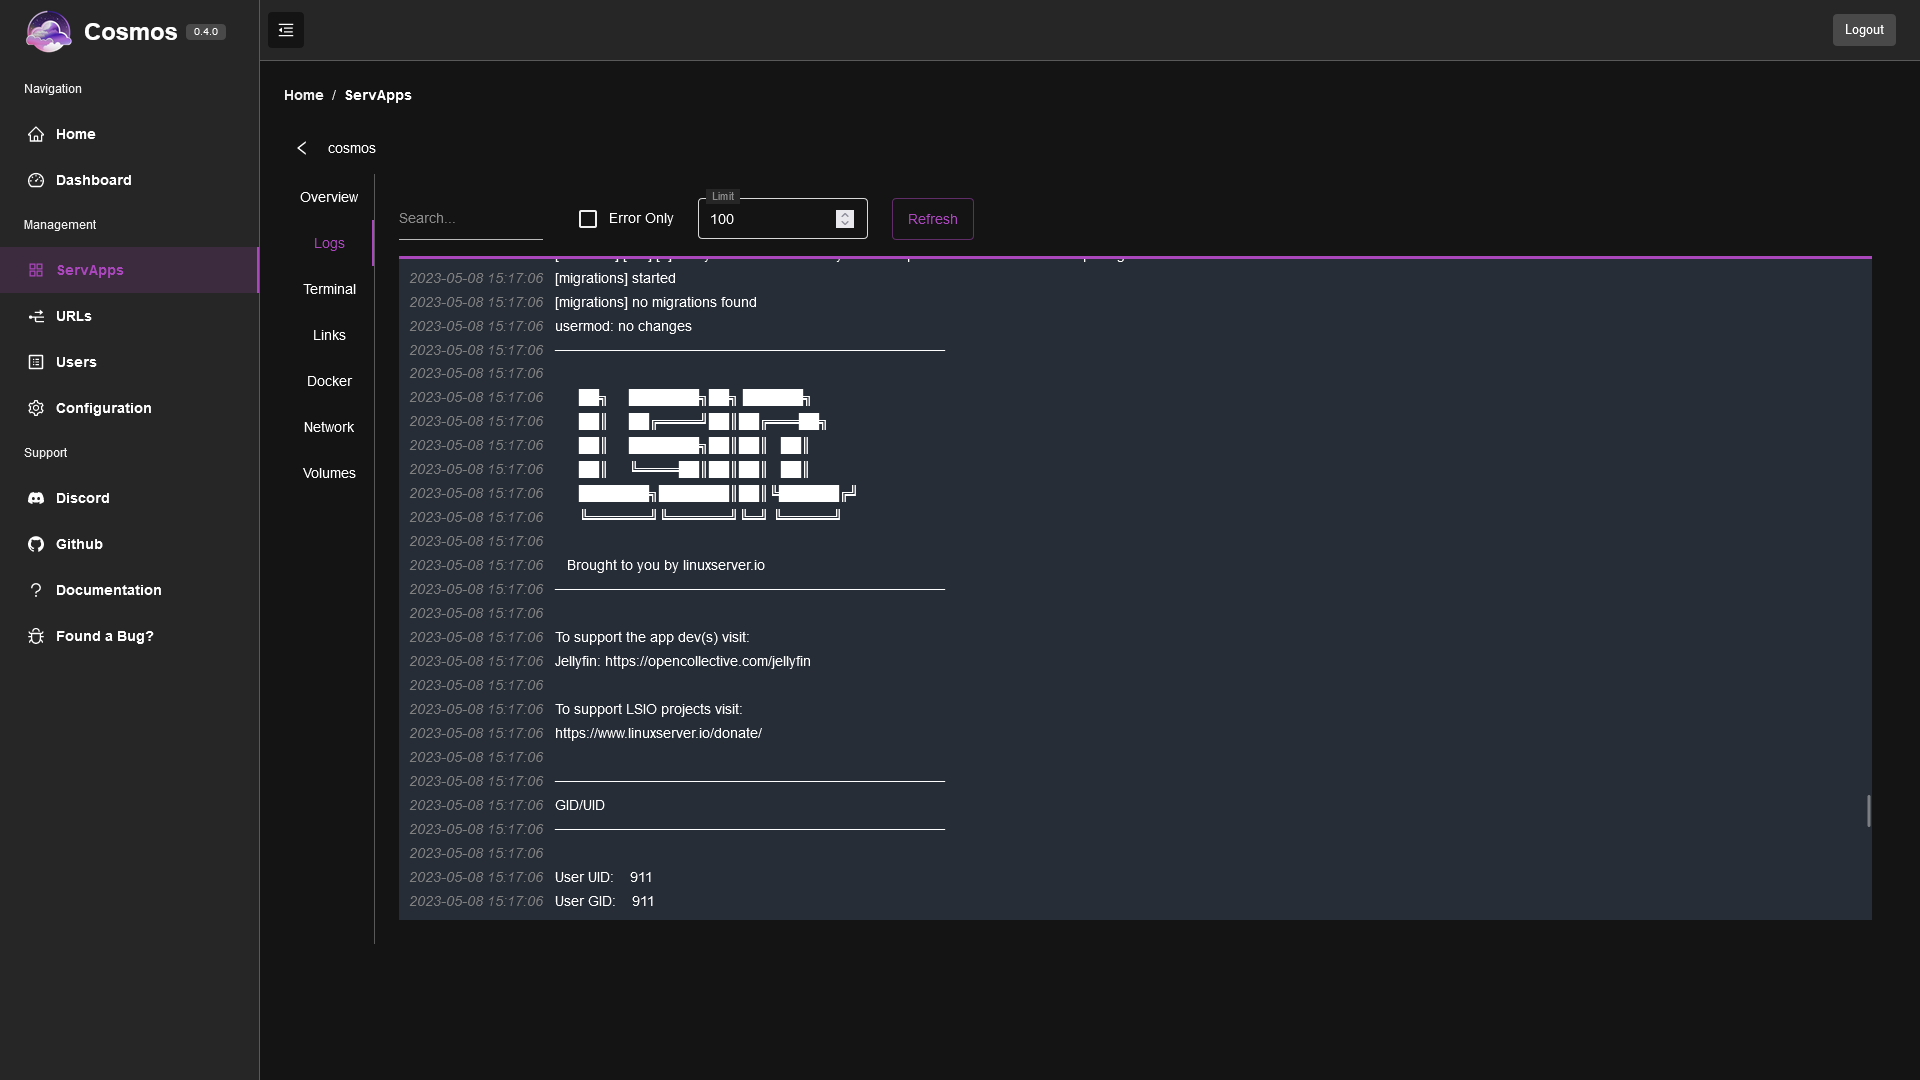Click the logs panel scrollbar thumb

[x=1868, y=811]
